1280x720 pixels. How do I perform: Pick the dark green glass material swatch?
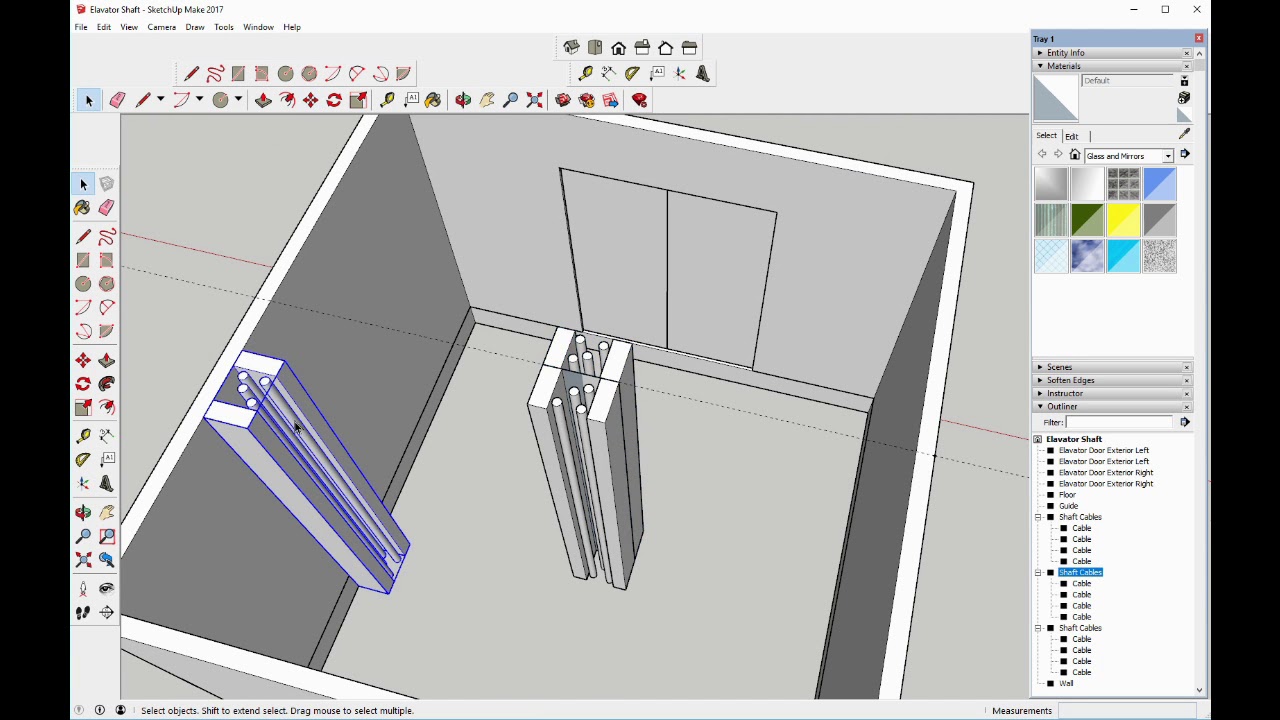pos(1087,220)
